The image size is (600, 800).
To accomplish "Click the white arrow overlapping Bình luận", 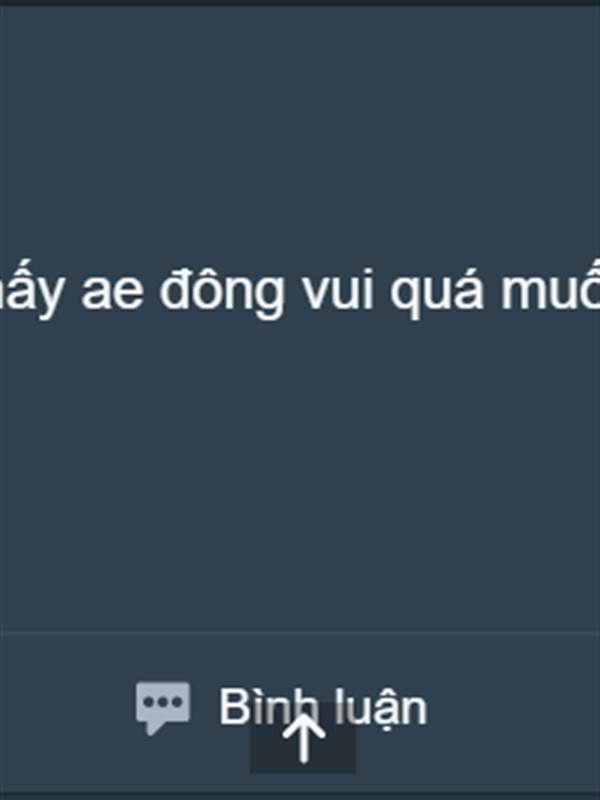I will click(x=304, y=738).
